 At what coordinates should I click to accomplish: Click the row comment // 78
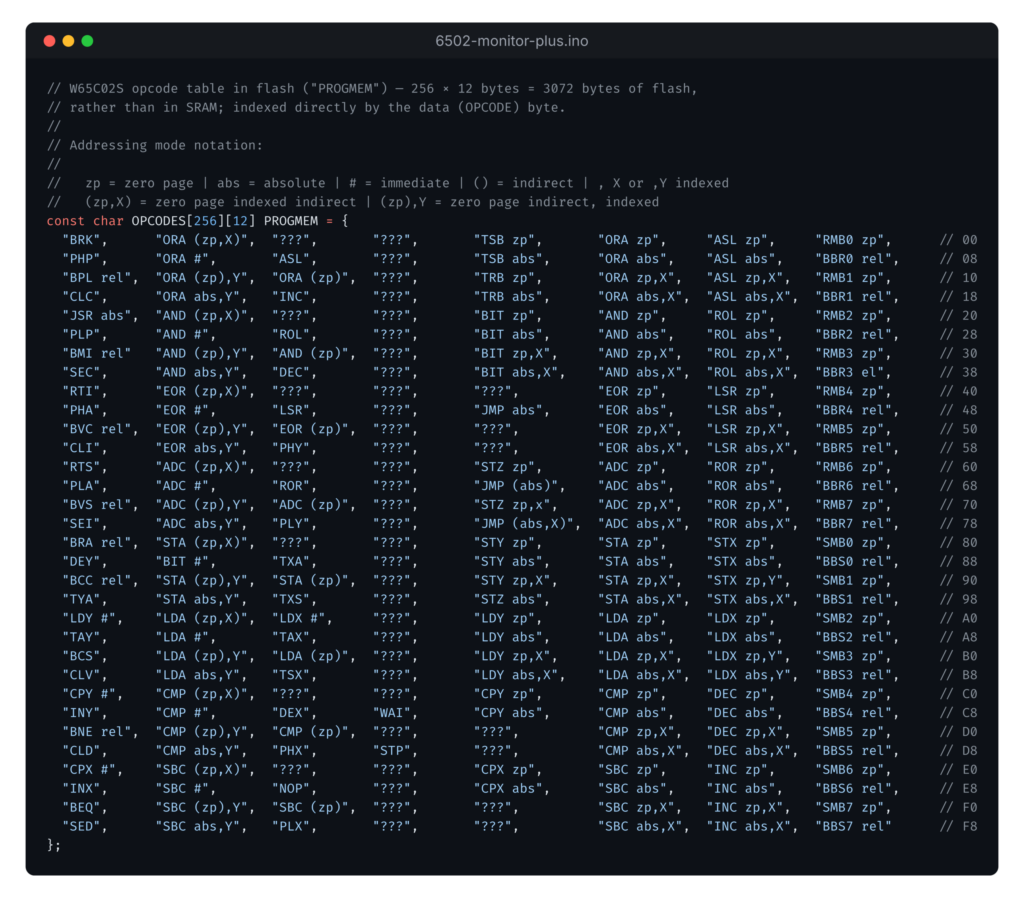pos(958,524)
